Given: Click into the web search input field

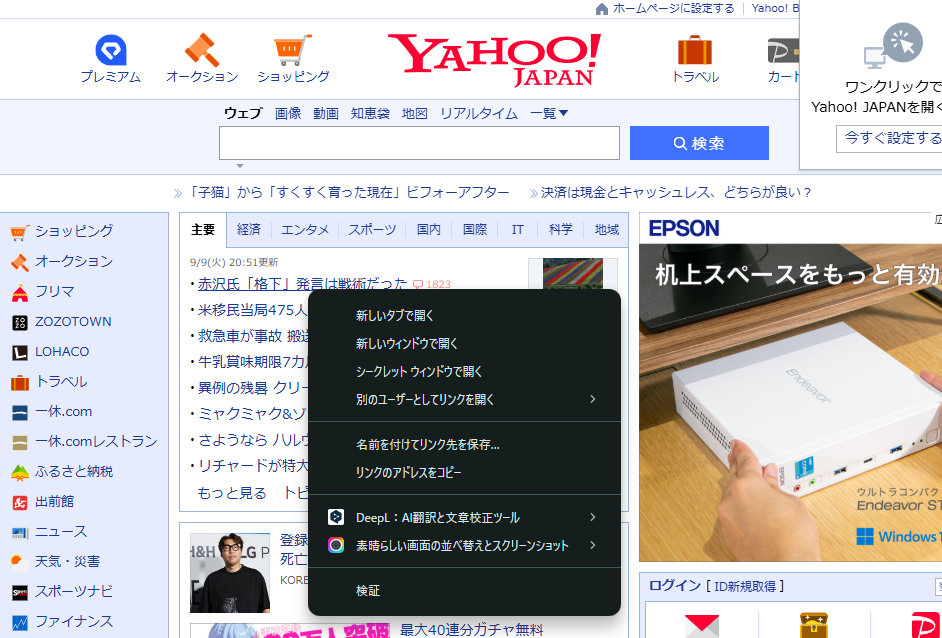Looking at the screenshot, I should (419, 143).
